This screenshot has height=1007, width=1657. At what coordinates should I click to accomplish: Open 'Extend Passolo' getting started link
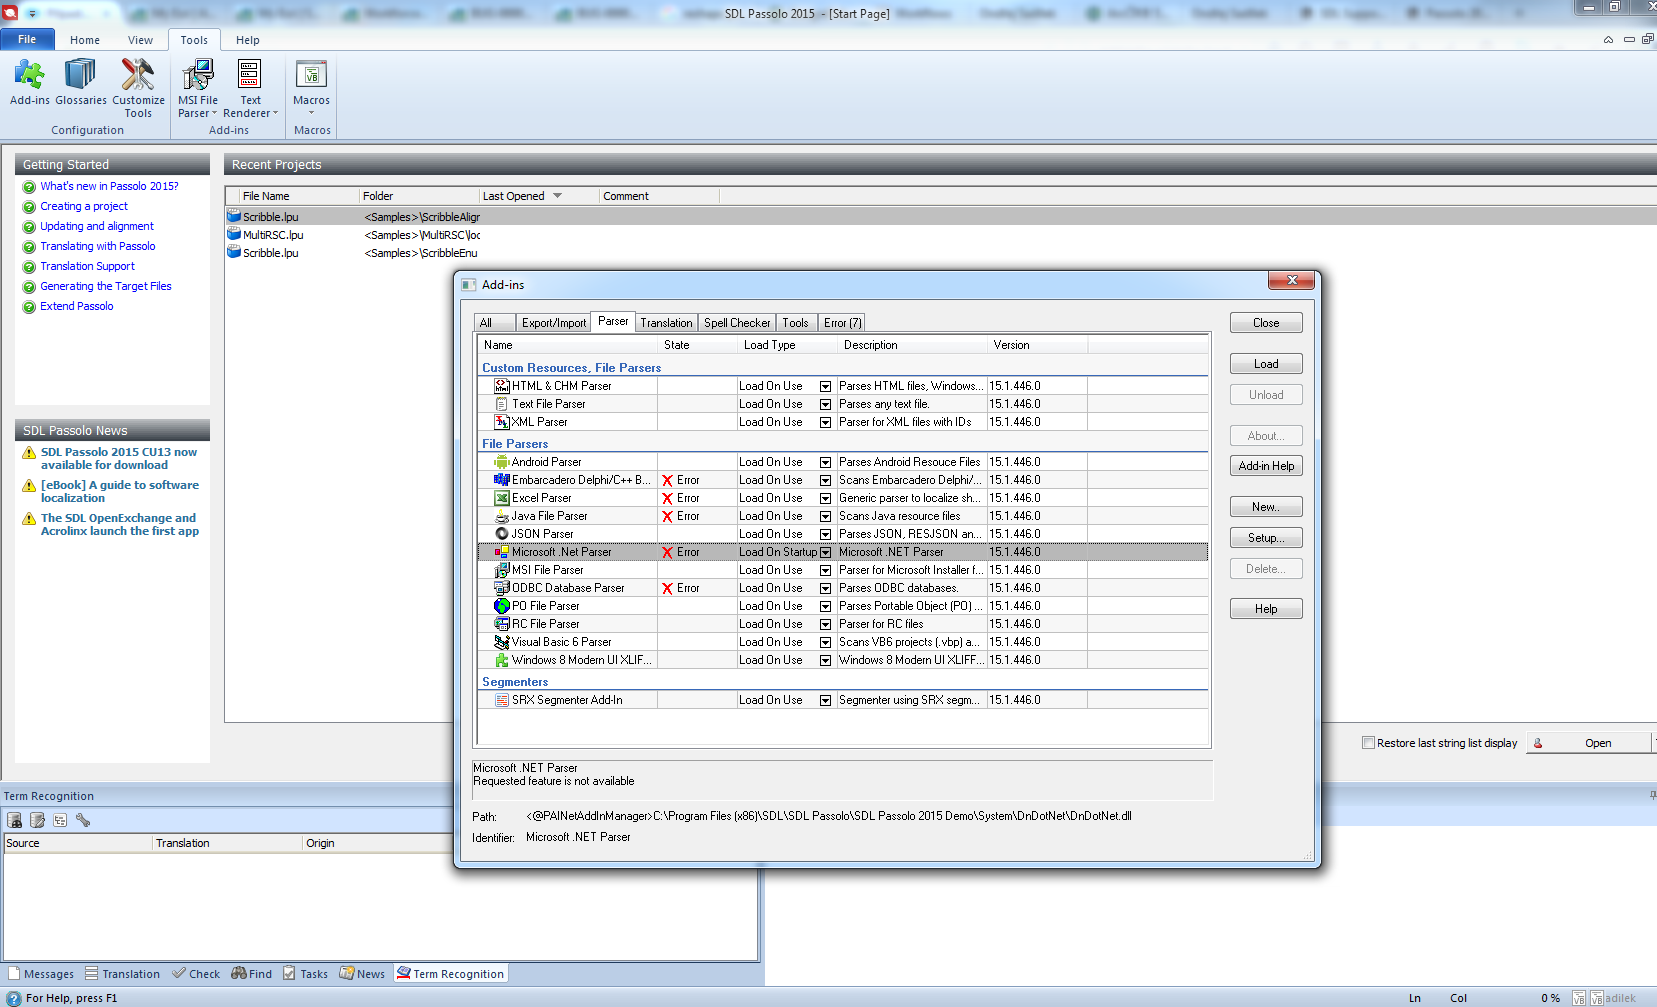pos(77,306)
